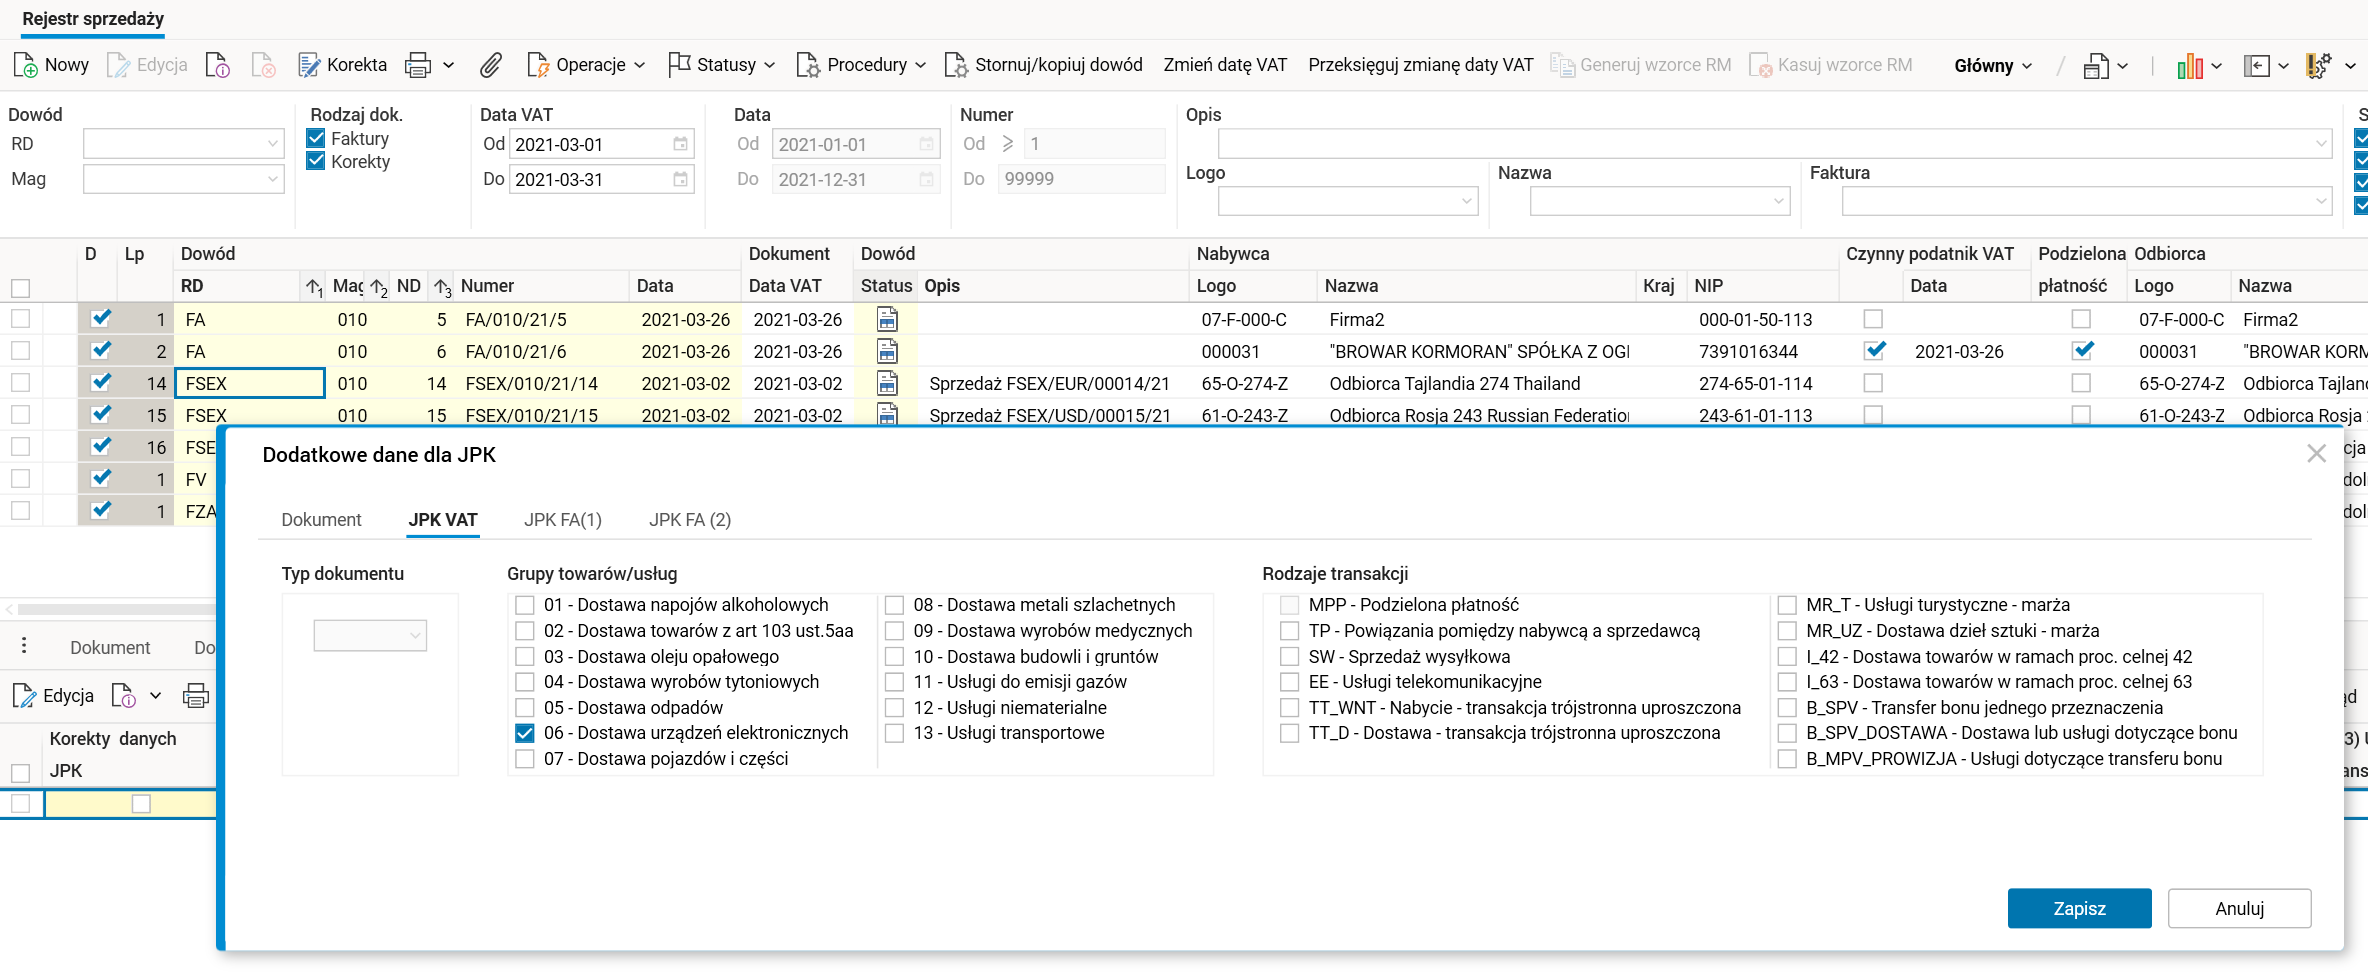The image size is (2368, 980).
Task: Click the paperclip attachment icon
Action: 490,65
